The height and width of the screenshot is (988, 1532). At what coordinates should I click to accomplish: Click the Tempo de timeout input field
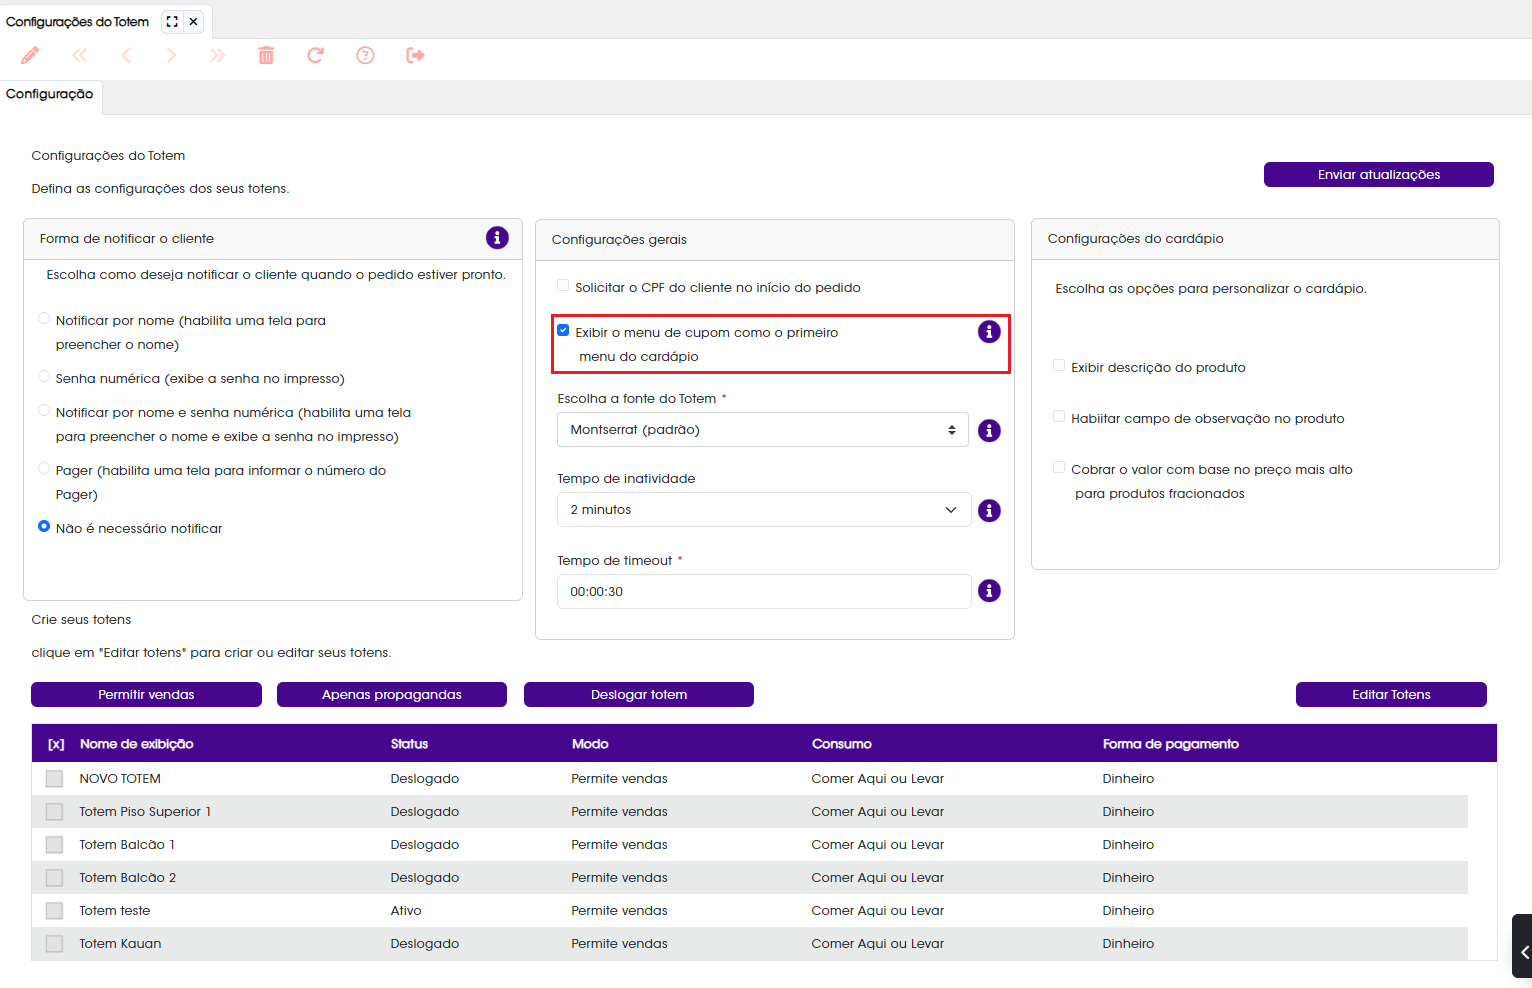(764, 592)
